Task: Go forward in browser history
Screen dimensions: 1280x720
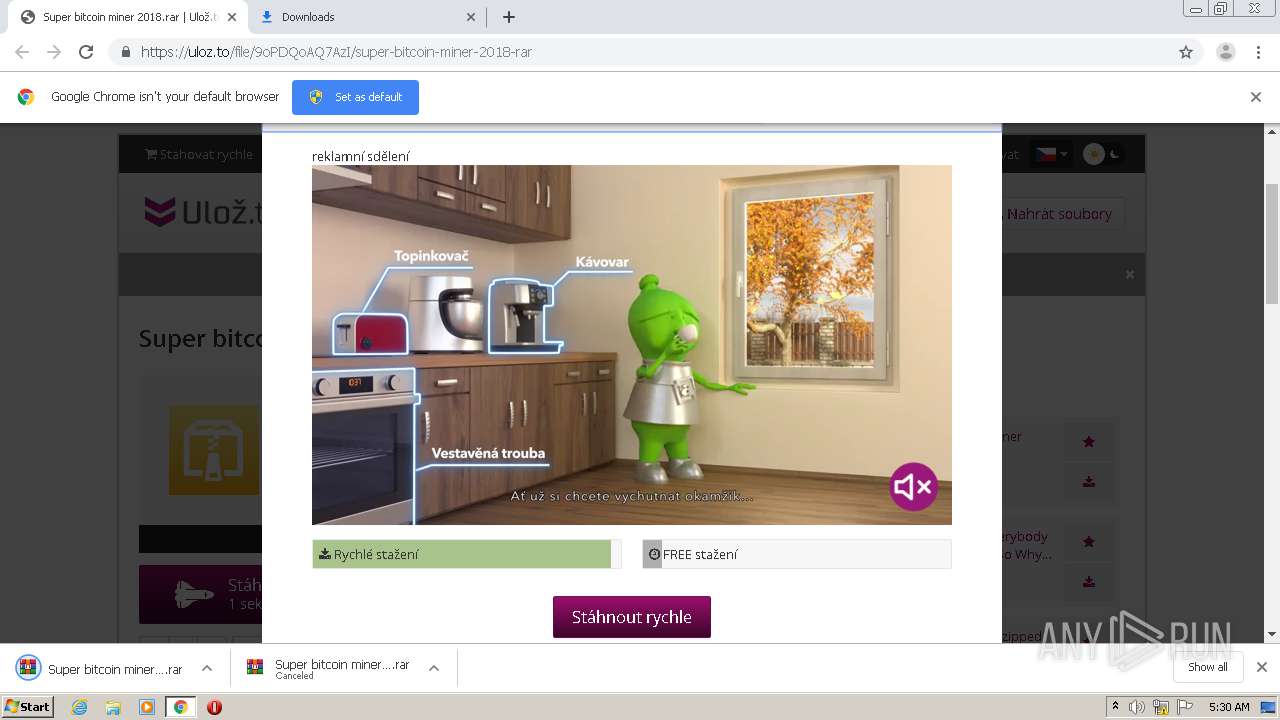Action: [x=54, y=52]
